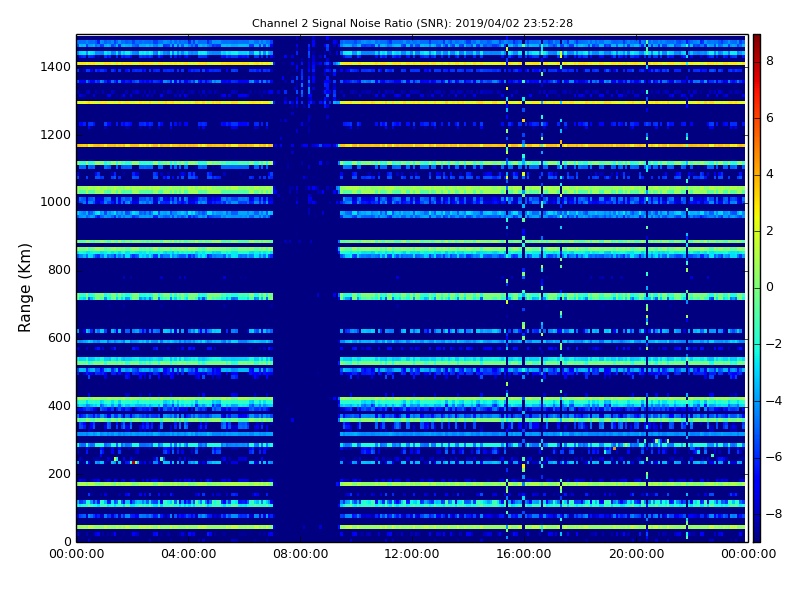Click colorbar tick label −8
The image size is (800, 600).
pos(774,514)
